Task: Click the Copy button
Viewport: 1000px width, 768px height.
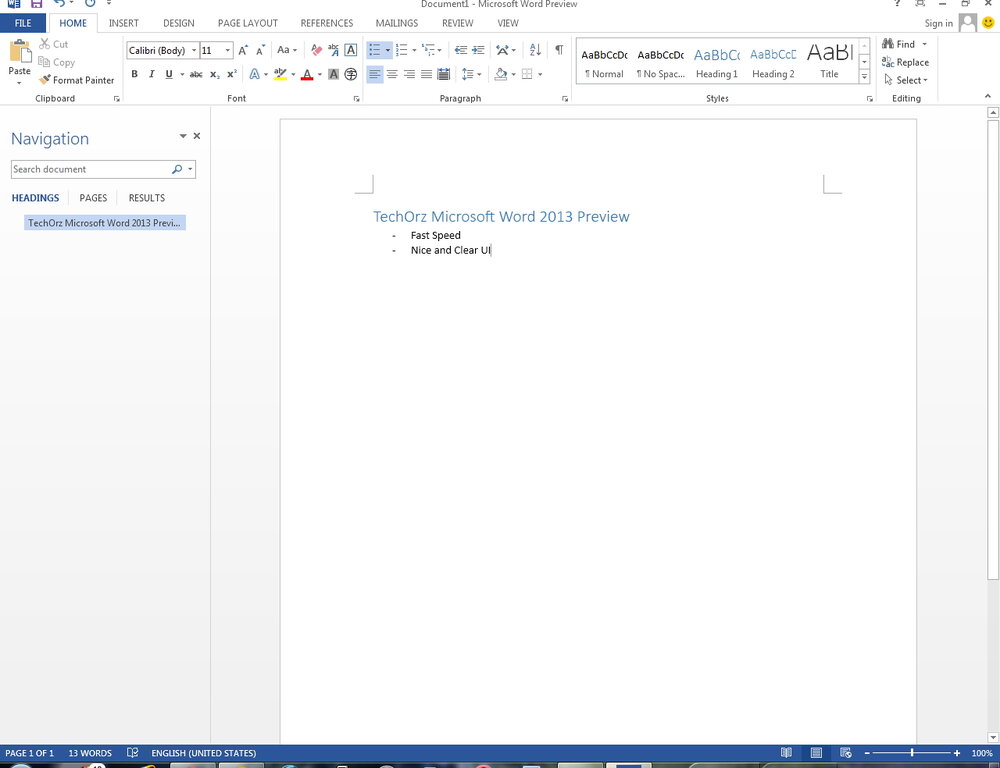Action: [x=57, y=62]
